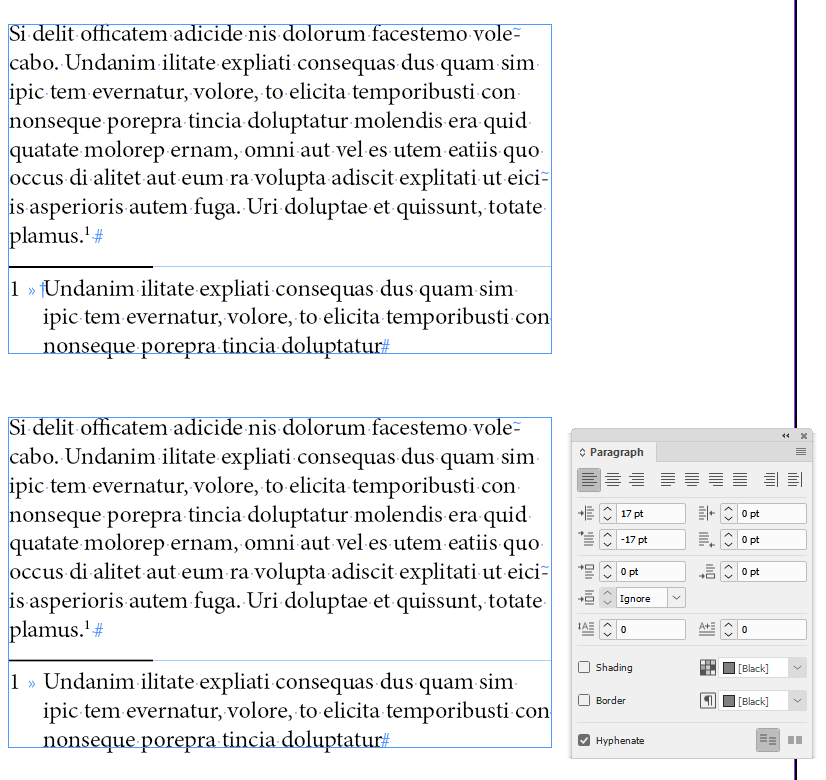Apply Justify all lines alignment
The height and width of the screenshot is (780, 826).
click(x=738, y=479)
